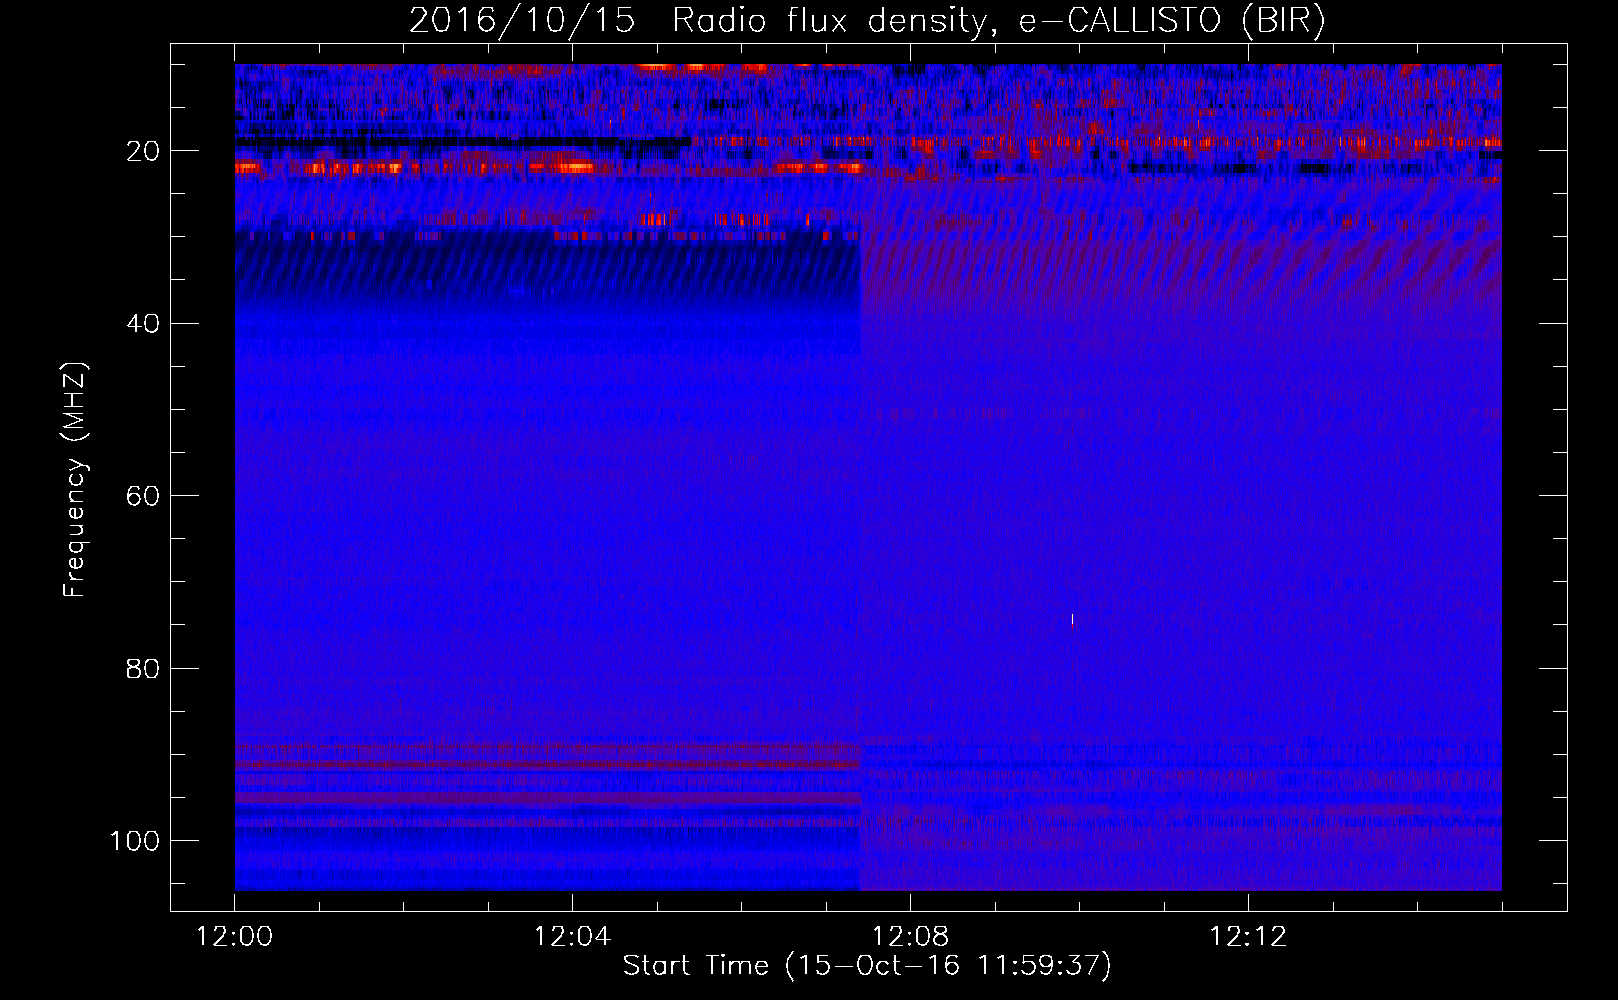
Task: Click the plot title '2016/10/15 Radio flux density, e-CALLISTO (BIR)'
Action: tap(867, 21)
